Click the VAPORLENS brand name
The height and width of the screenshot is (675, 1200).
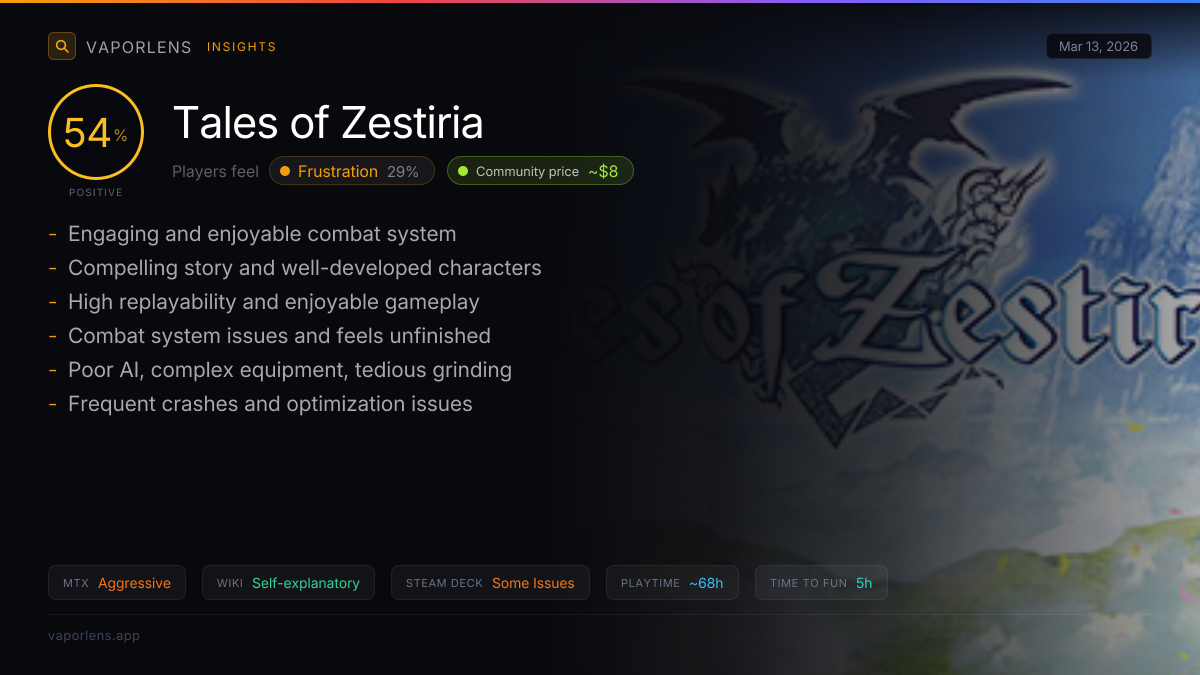pyautogui.click(x=139, y=47)
